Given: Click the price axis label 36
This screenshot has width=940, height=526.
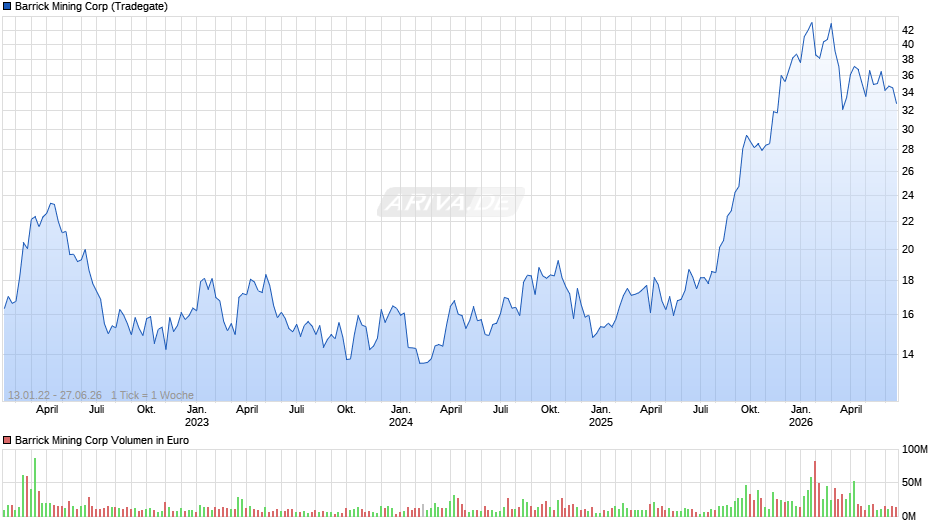Looking at the screenshot, I should [x=908, y=76].
